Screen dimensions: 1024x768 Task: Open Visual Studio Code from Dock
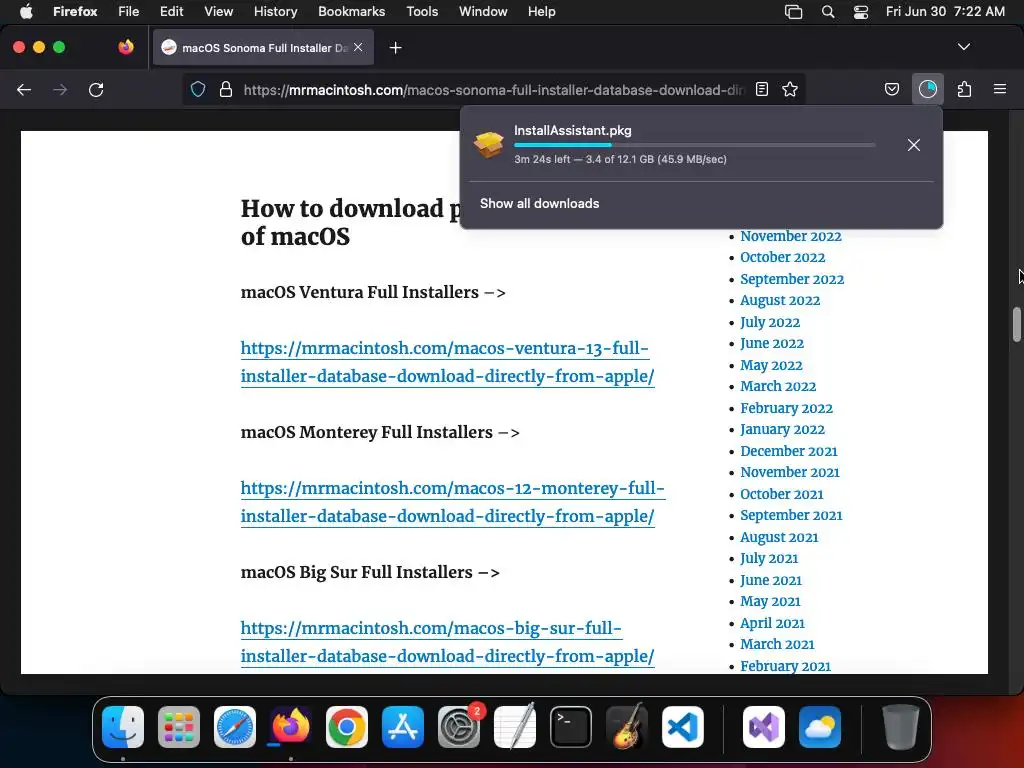click(683, 727)
